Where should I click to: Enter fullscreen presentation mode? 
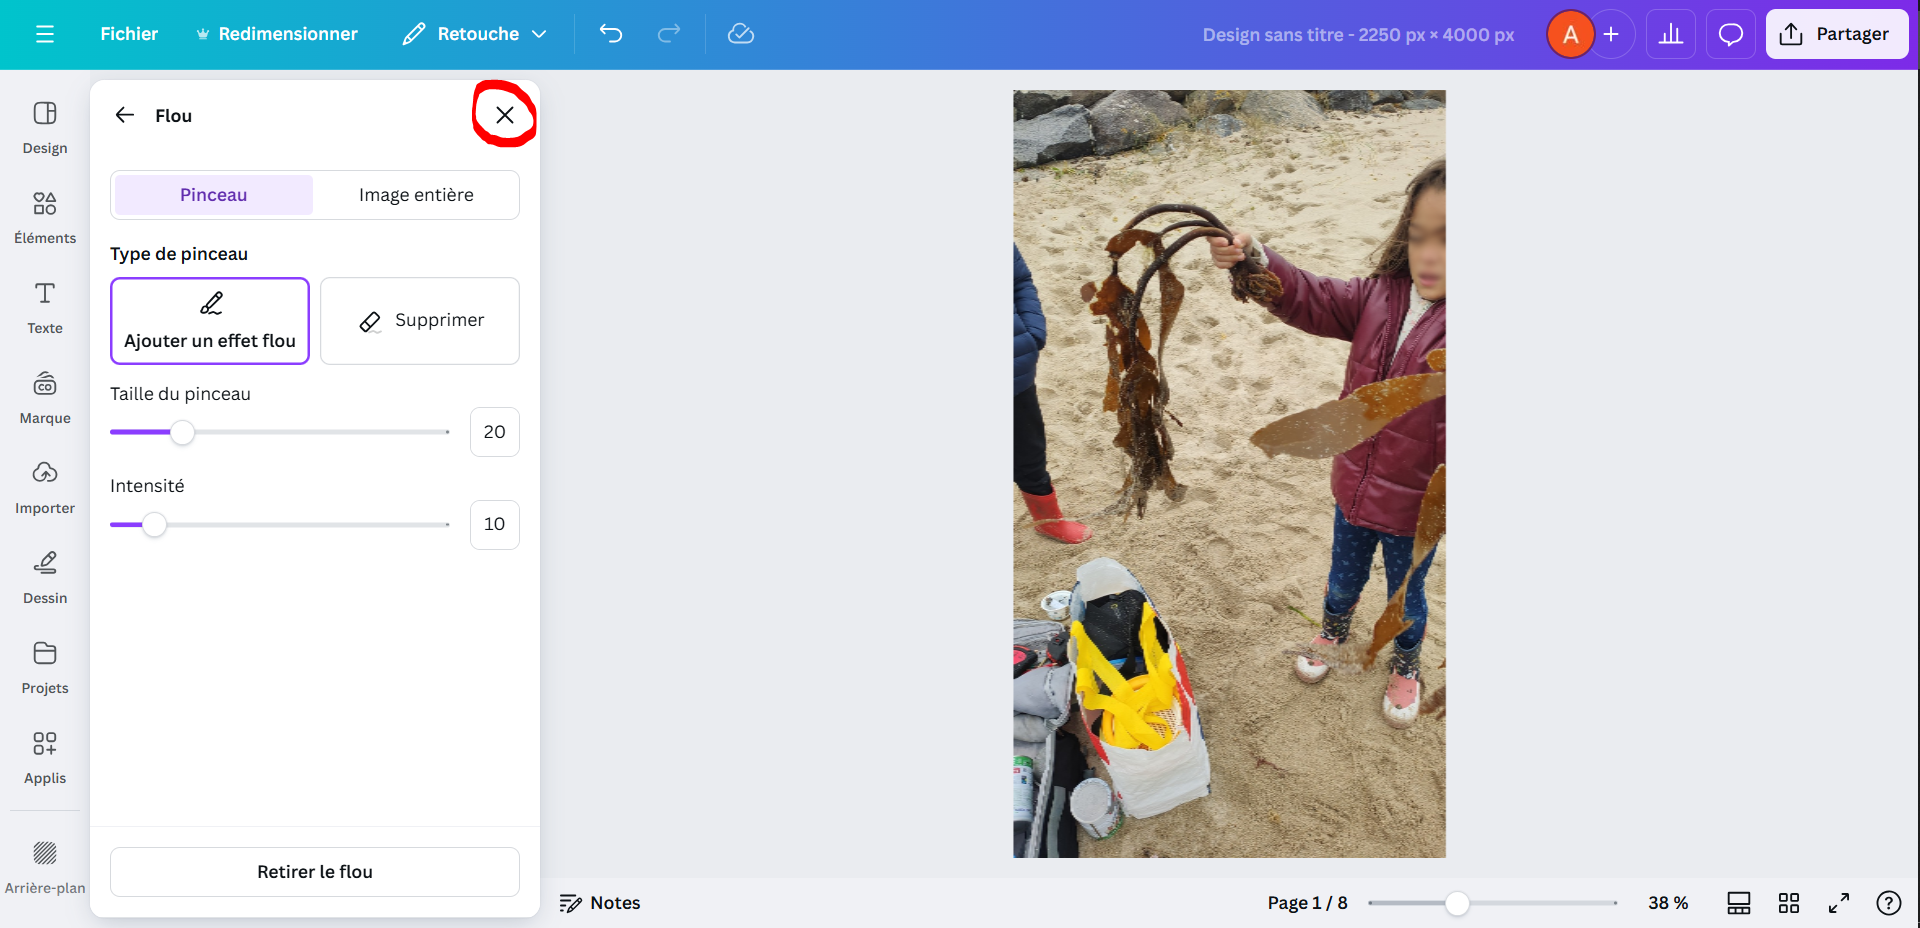click(x=1838, y=903)
